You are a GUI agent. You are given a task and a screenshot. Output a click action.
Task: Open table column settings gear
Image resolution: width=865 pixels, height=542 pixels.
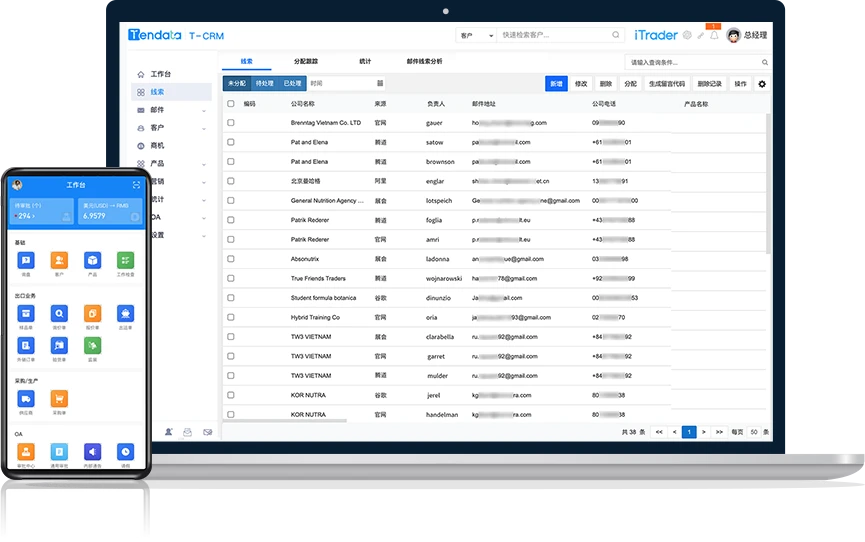tap(762, 84)
